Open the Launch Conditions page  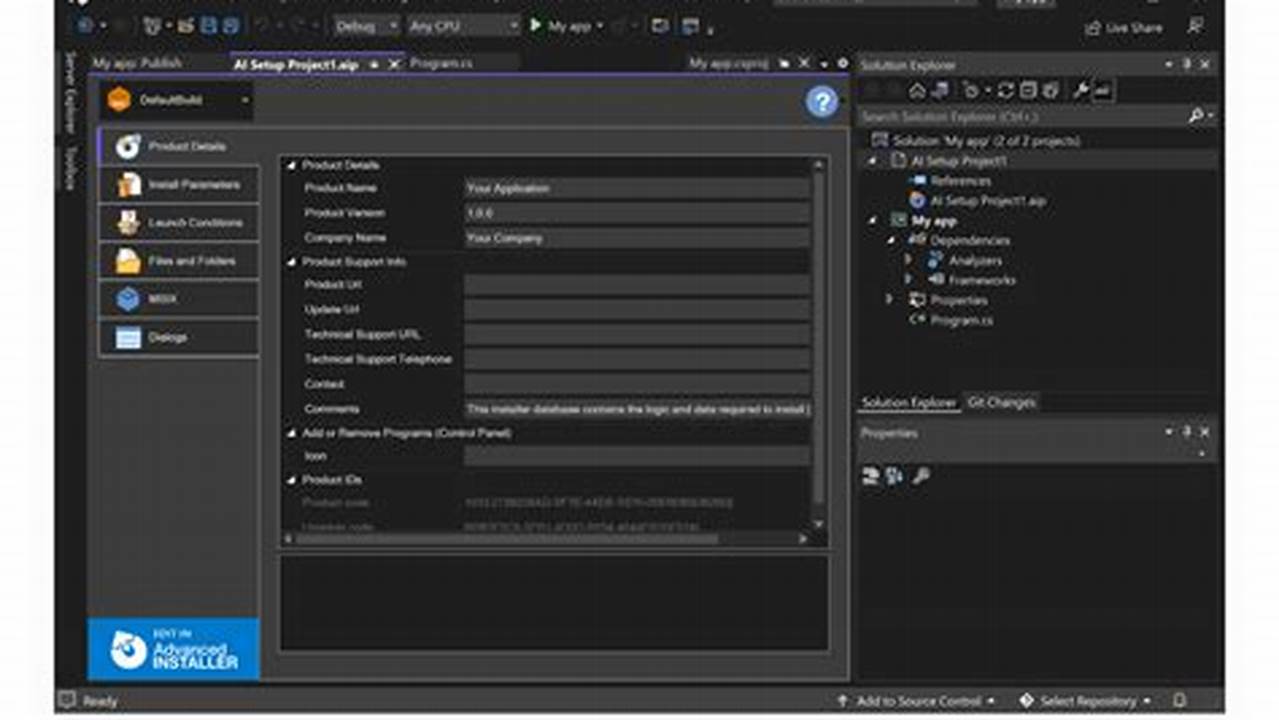[x=178, y=222]
